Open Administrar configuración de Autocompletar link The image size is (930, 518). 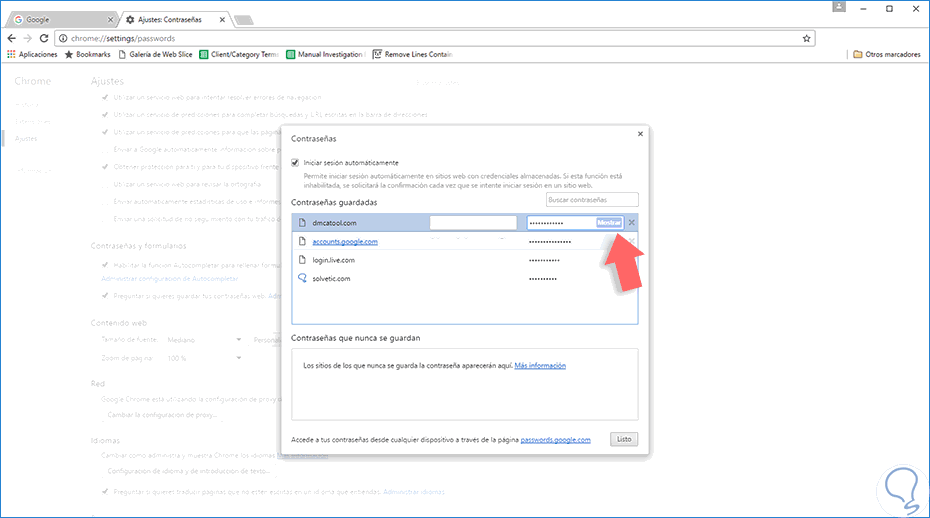point(170,278)
